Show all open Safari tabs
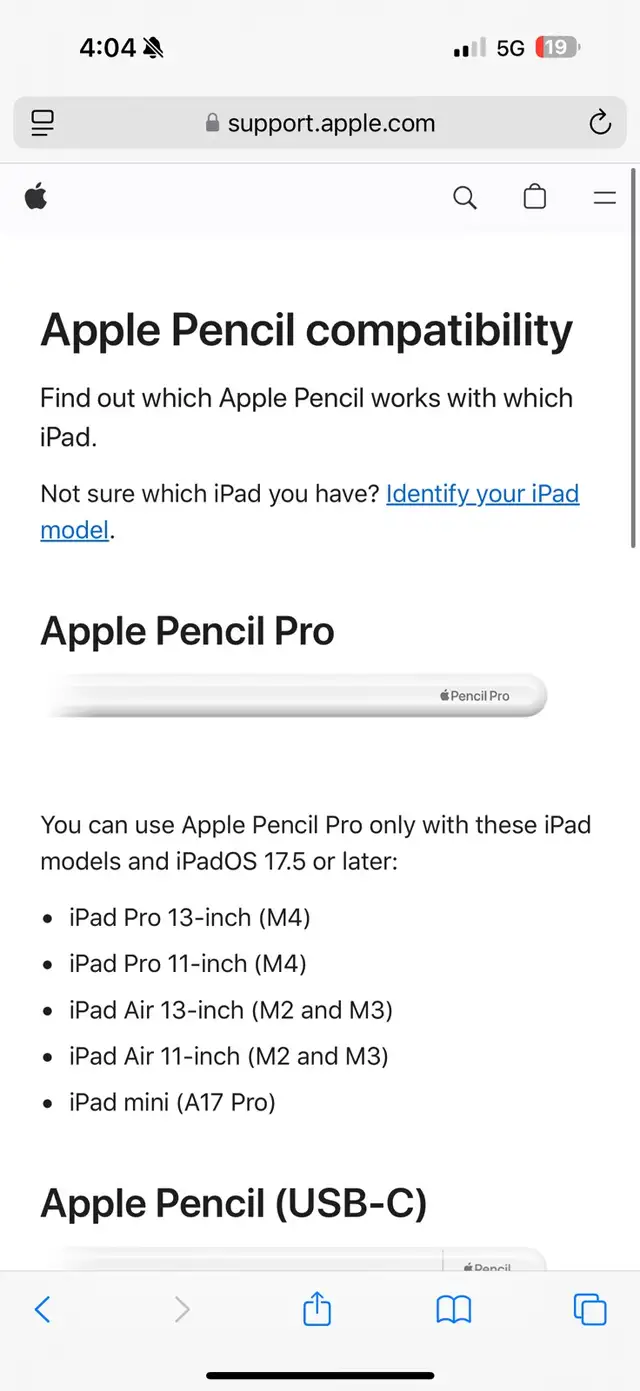The width and height of the screenshot is (640, 1391). pyautogui.click(x=590, y=1309)
